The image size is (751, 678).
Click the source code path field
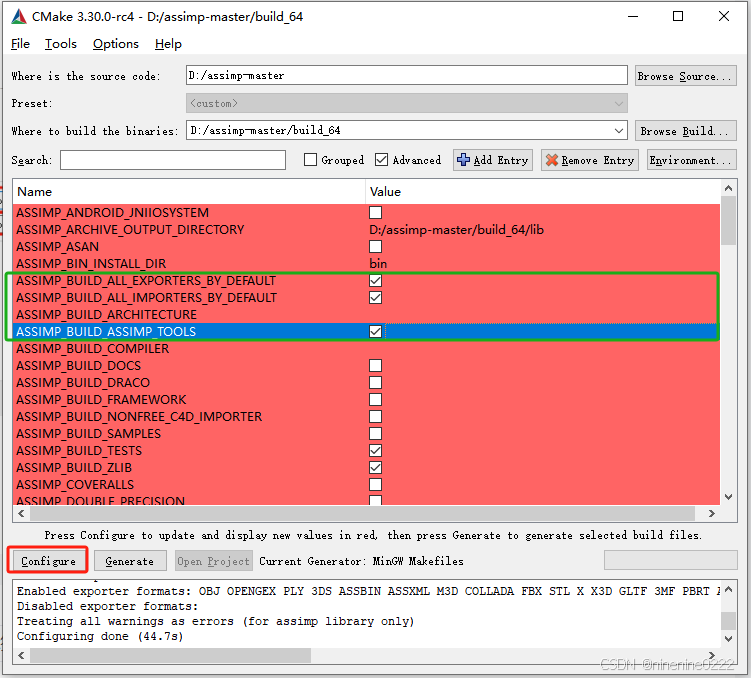tap(407, 76)
